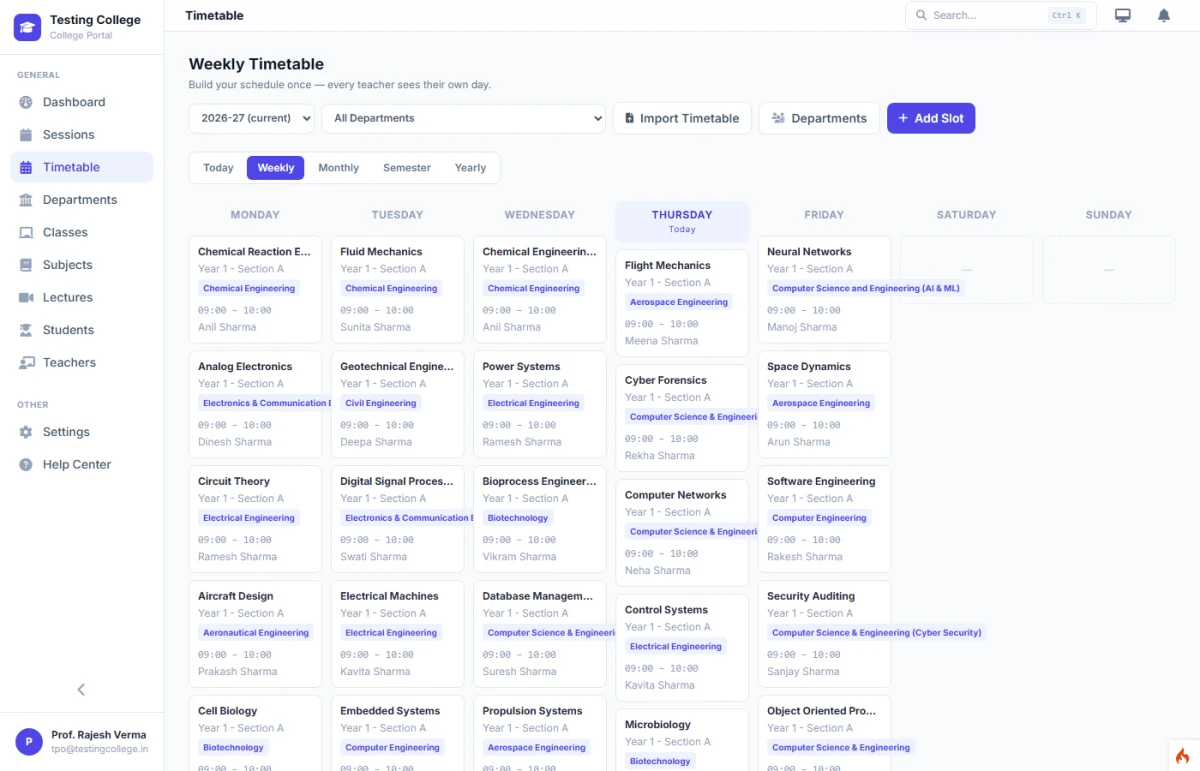Click the Subjects book icon in sidebar
Screen dimensions: 1200x771
tap(26, 265)
